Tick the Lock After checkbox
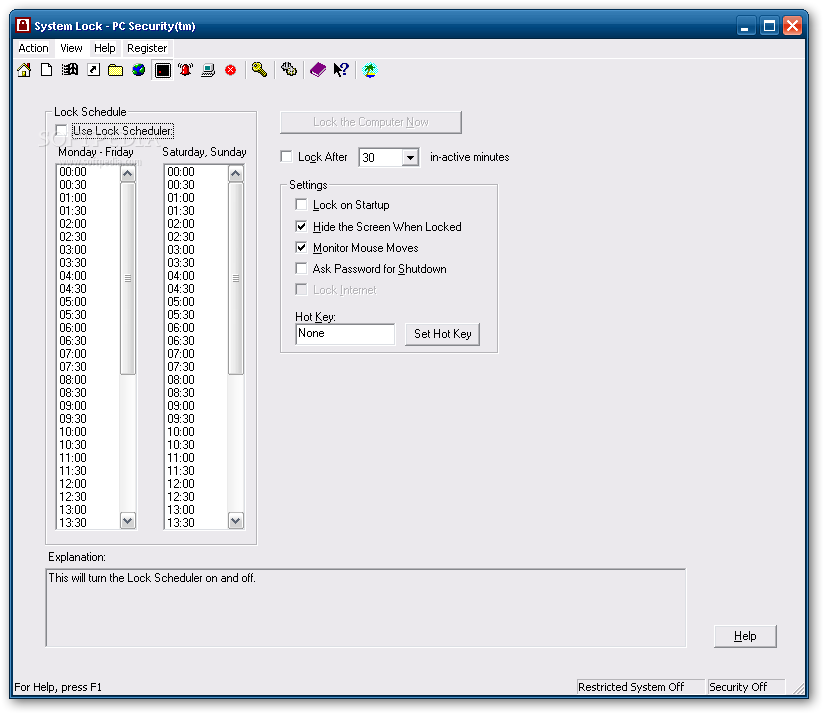Screen dimensions: 824x714 click(x=286, y=157)
